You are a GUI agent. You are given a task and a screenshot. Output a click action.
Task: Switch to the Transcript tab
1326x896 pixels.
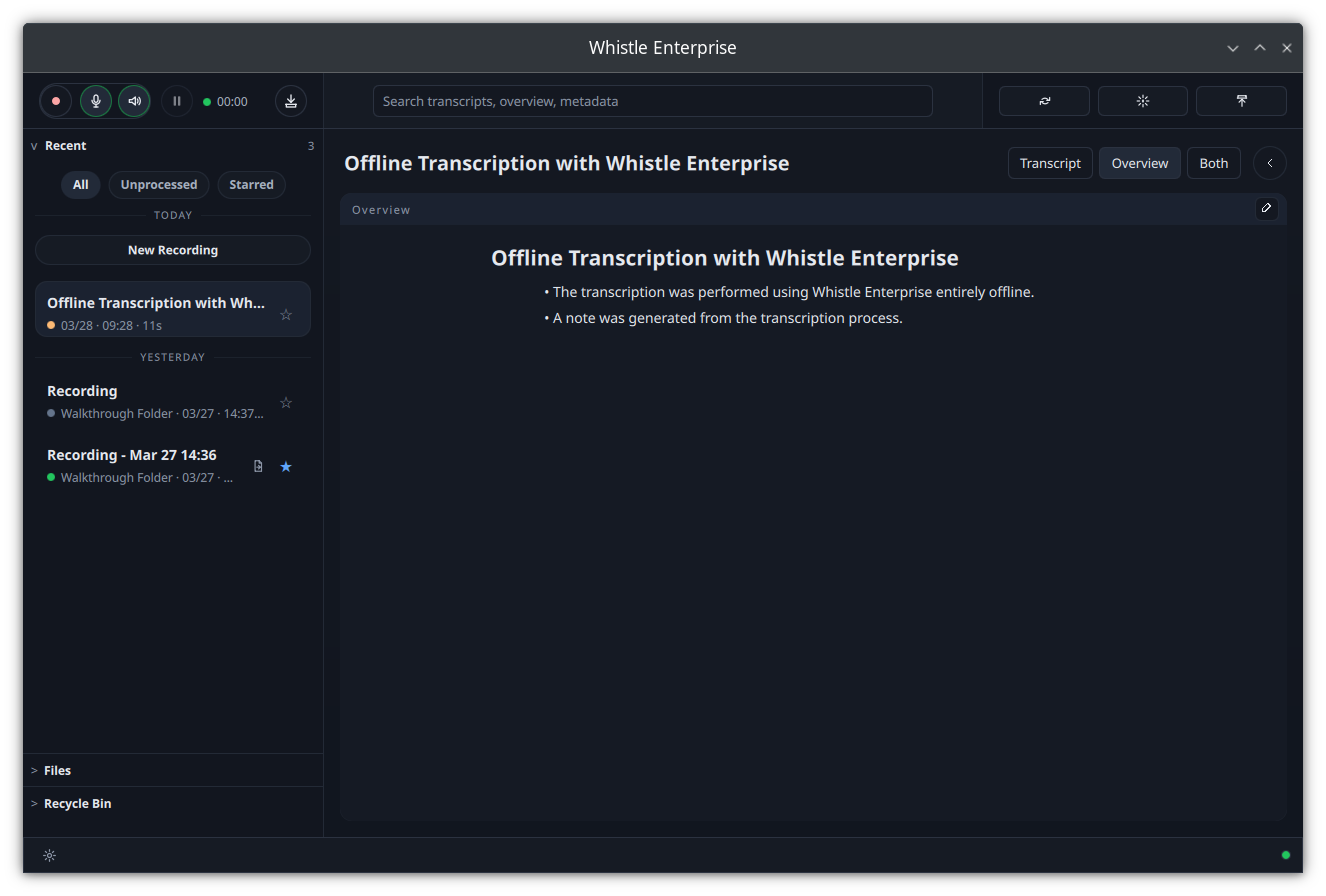pos(1050,162)
